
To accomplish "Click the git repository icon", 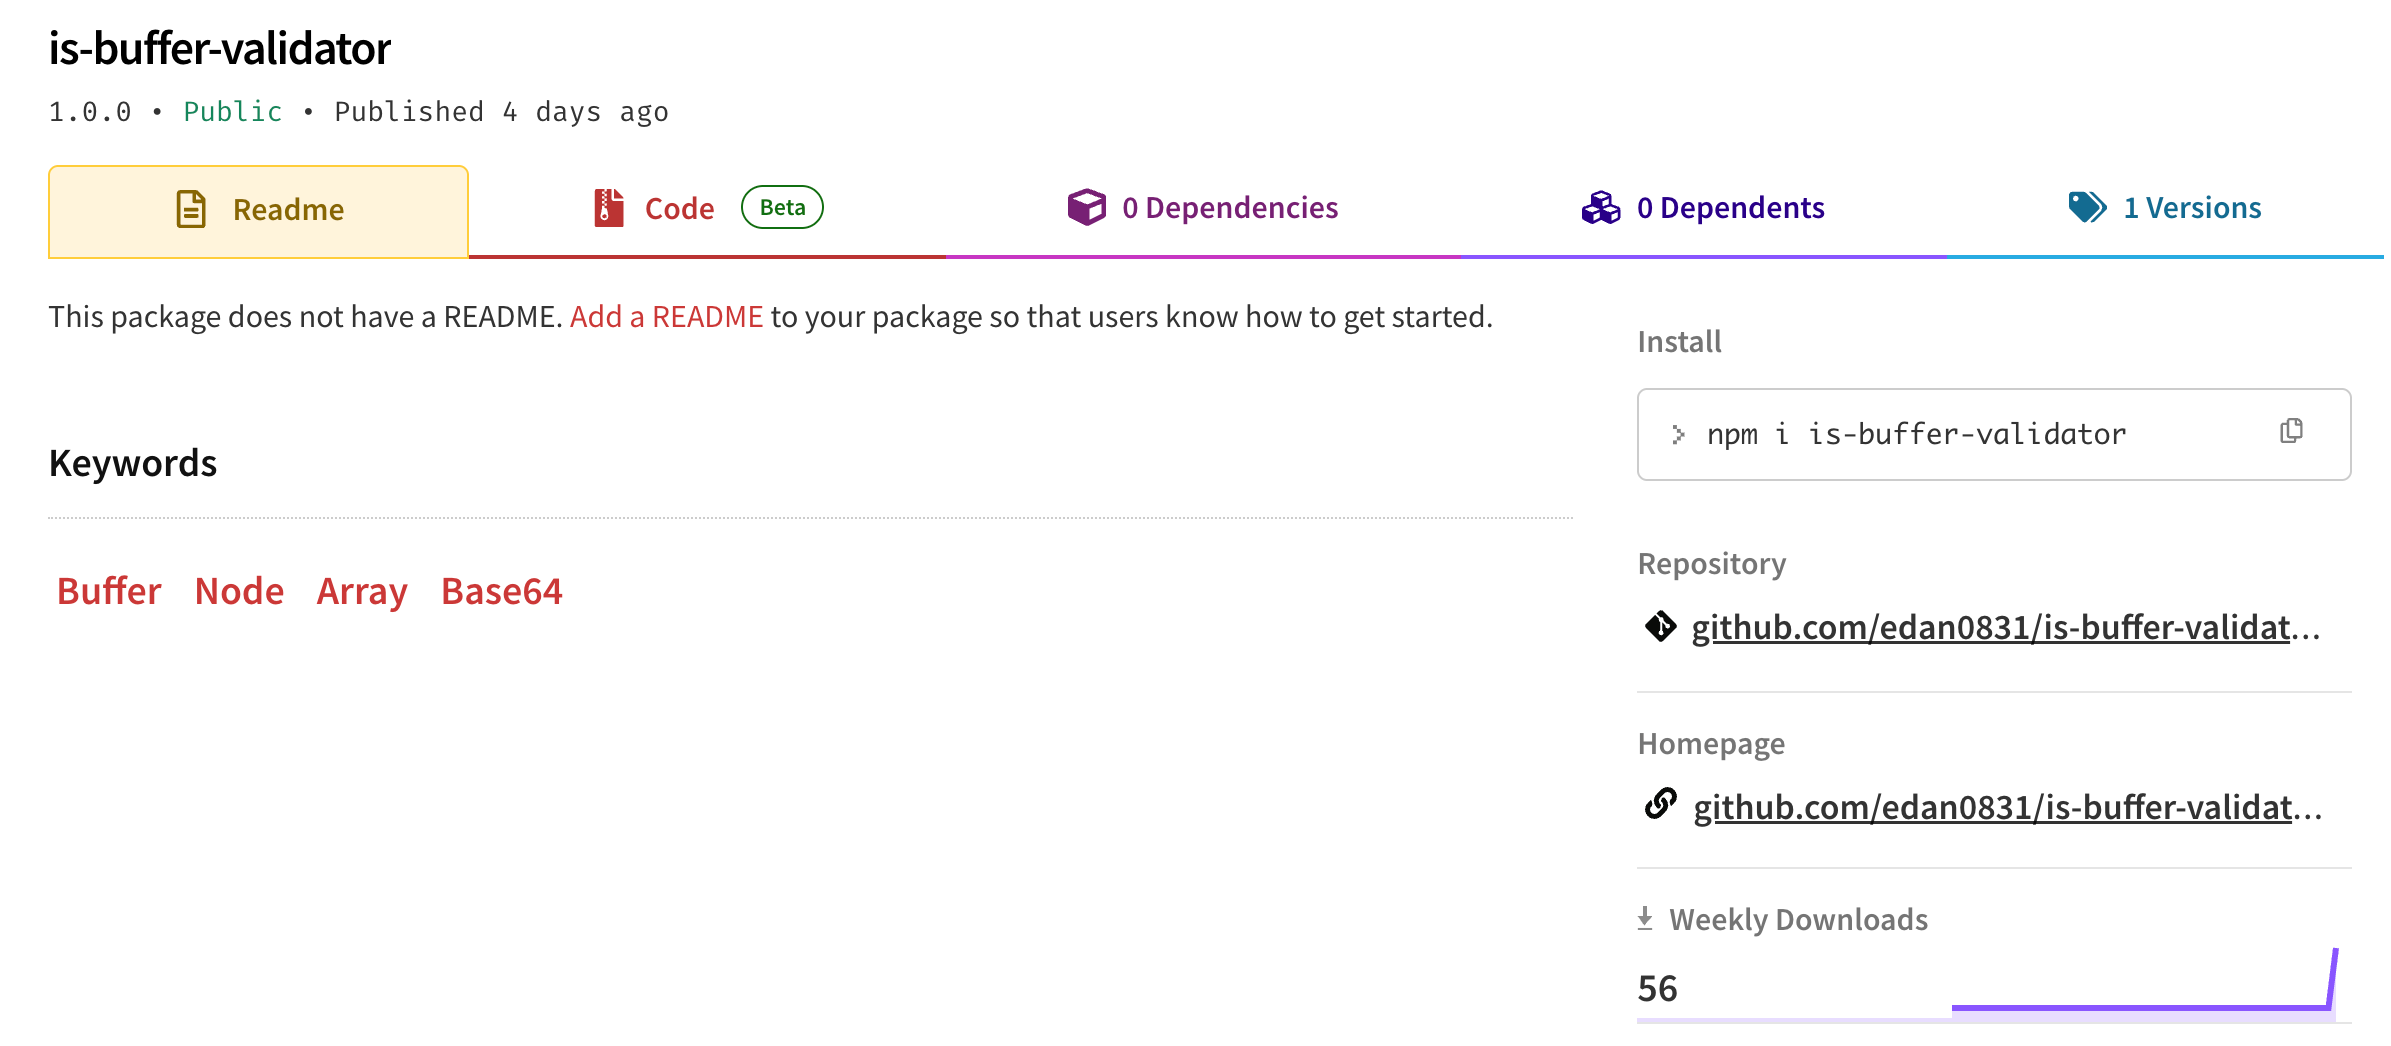I will click(1660, 627).
